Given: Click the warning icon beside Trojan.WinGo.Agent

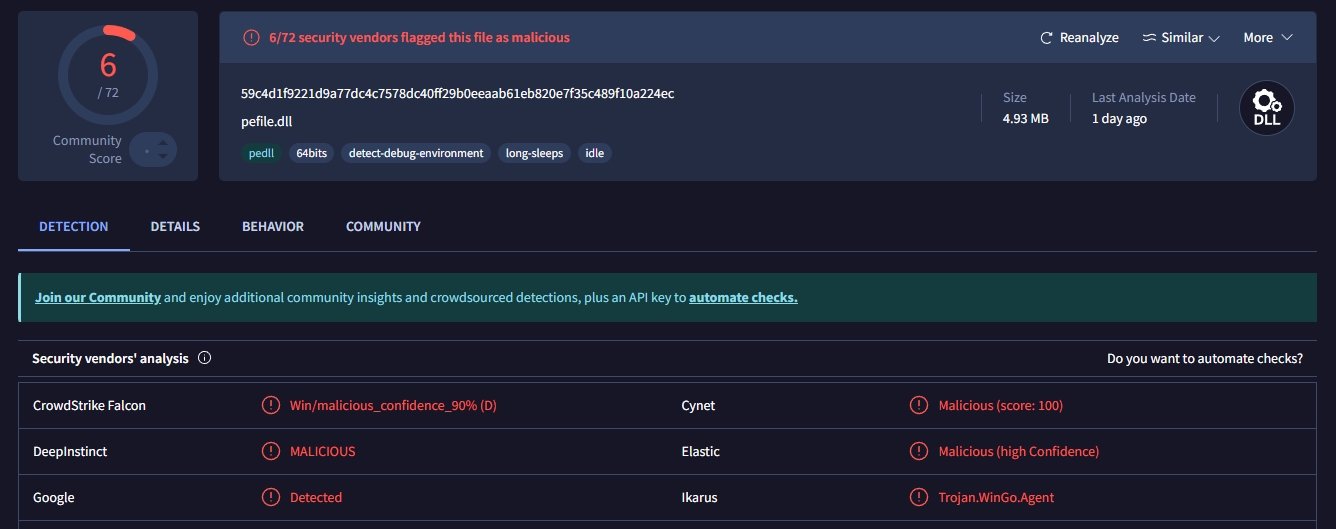Looking at the screenshot, I should click(x=919, y=498).
